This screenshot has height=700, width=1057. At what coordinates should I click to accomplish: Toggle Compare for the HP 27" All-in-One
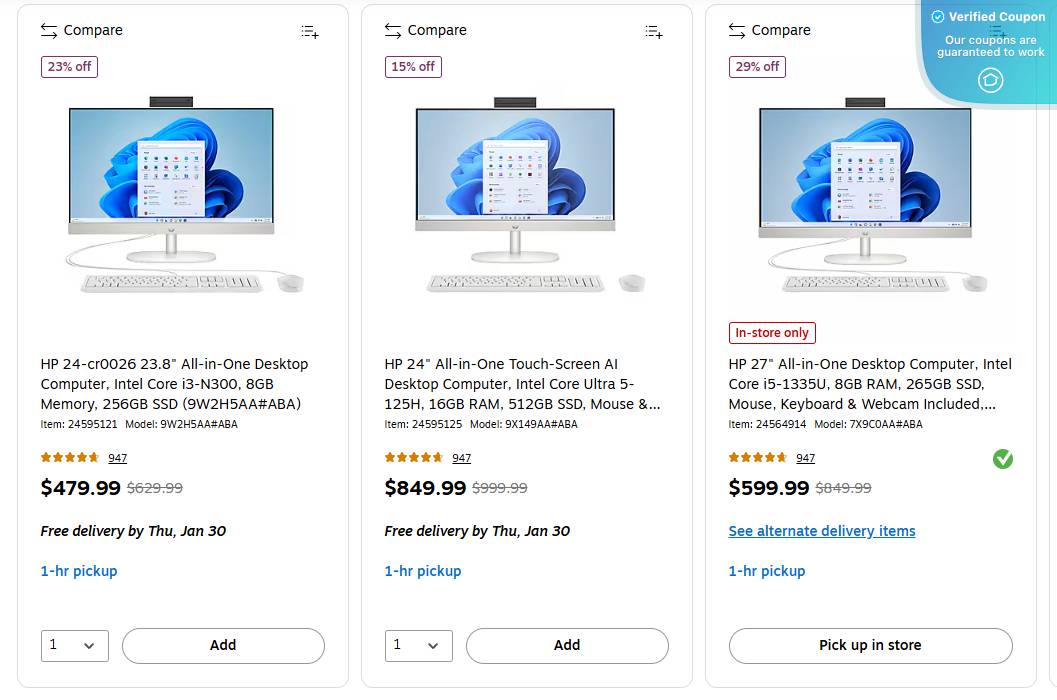[x=769, y=30]
